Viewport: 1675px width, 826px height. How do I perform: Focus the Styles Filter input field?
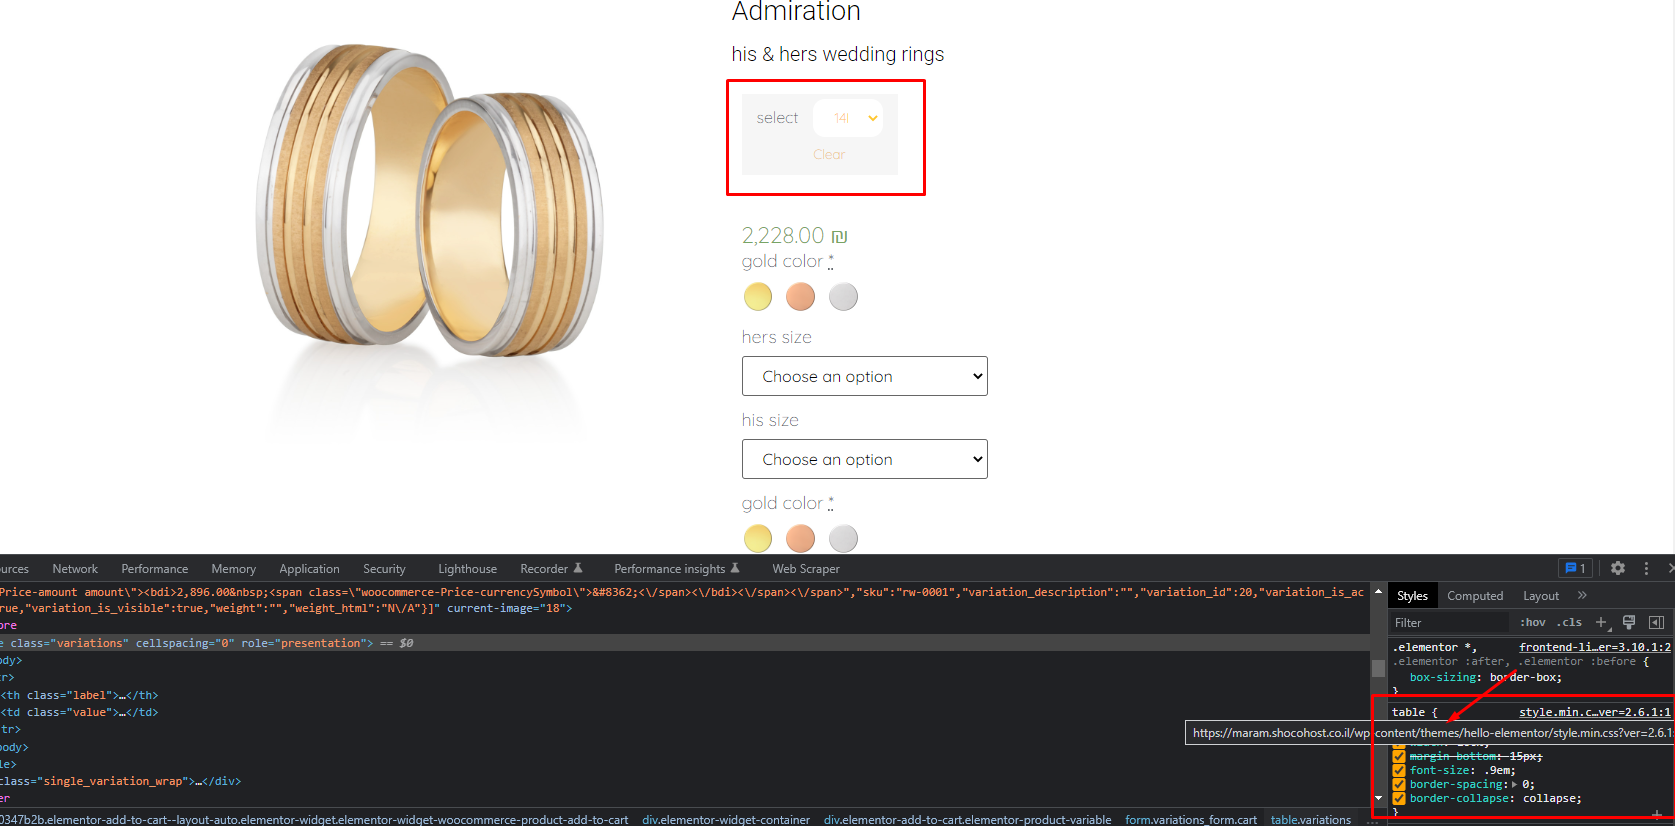(1449, 622)
